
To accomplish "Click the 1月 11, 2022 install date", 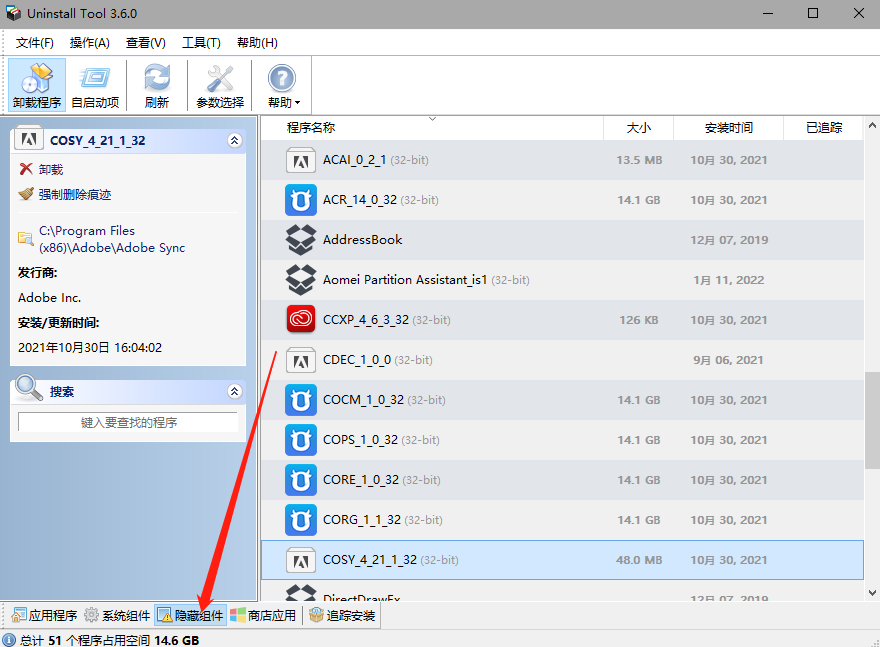I will 728,280.
